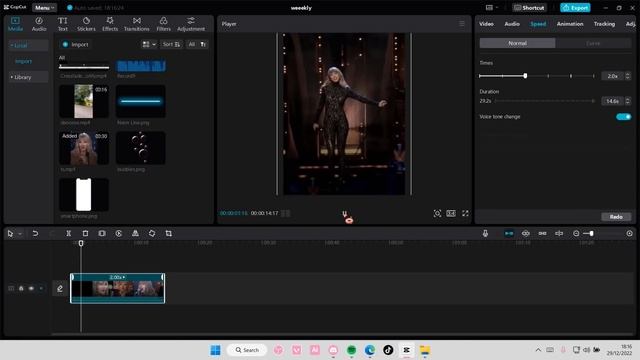Open the Effects panel

pos(110,24)
